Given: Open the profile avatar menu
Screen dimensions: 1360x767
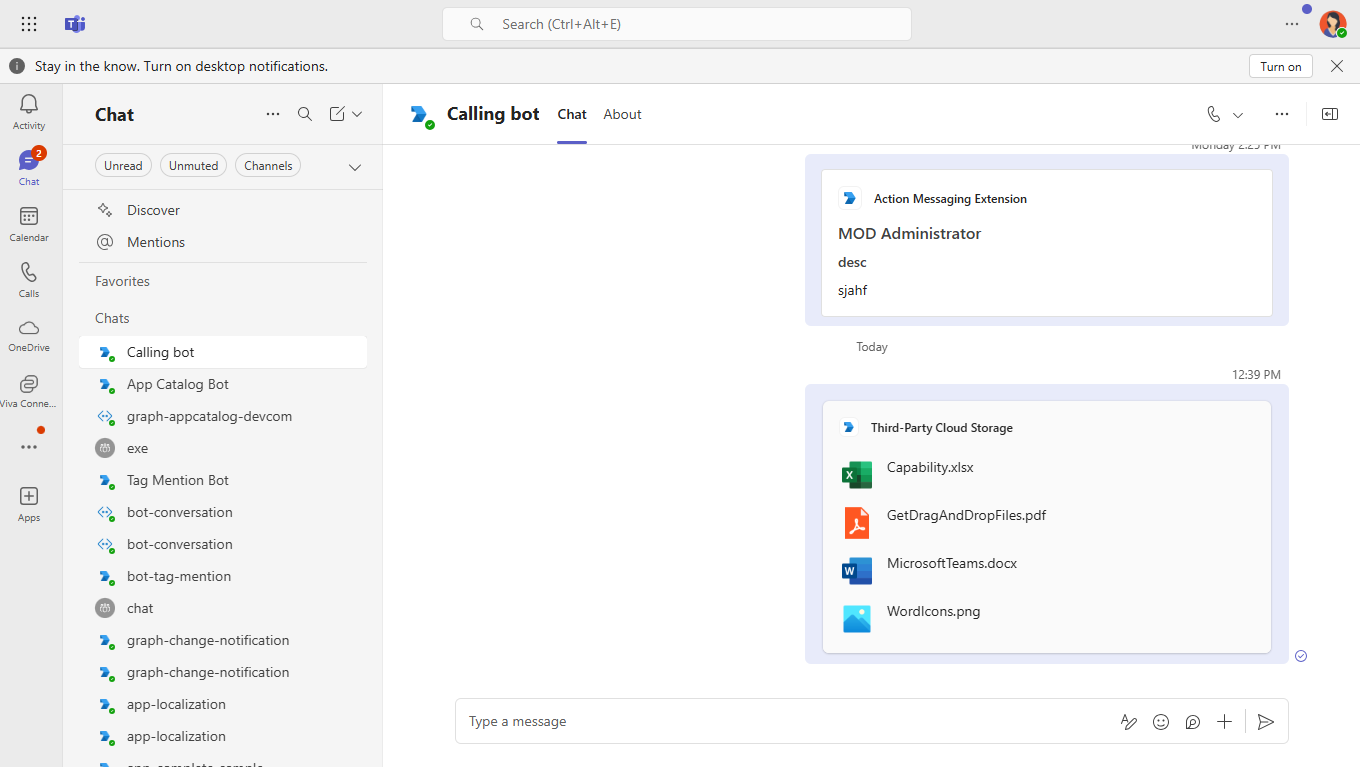Looking at the screenshot, I should [x=1332, y=24].
